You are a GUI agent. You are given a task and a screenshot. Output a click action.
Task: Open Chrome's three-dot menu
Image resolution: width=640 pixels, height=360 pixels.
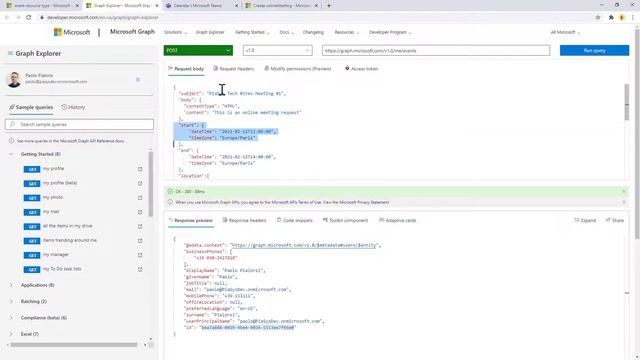(x=633, y=18)
